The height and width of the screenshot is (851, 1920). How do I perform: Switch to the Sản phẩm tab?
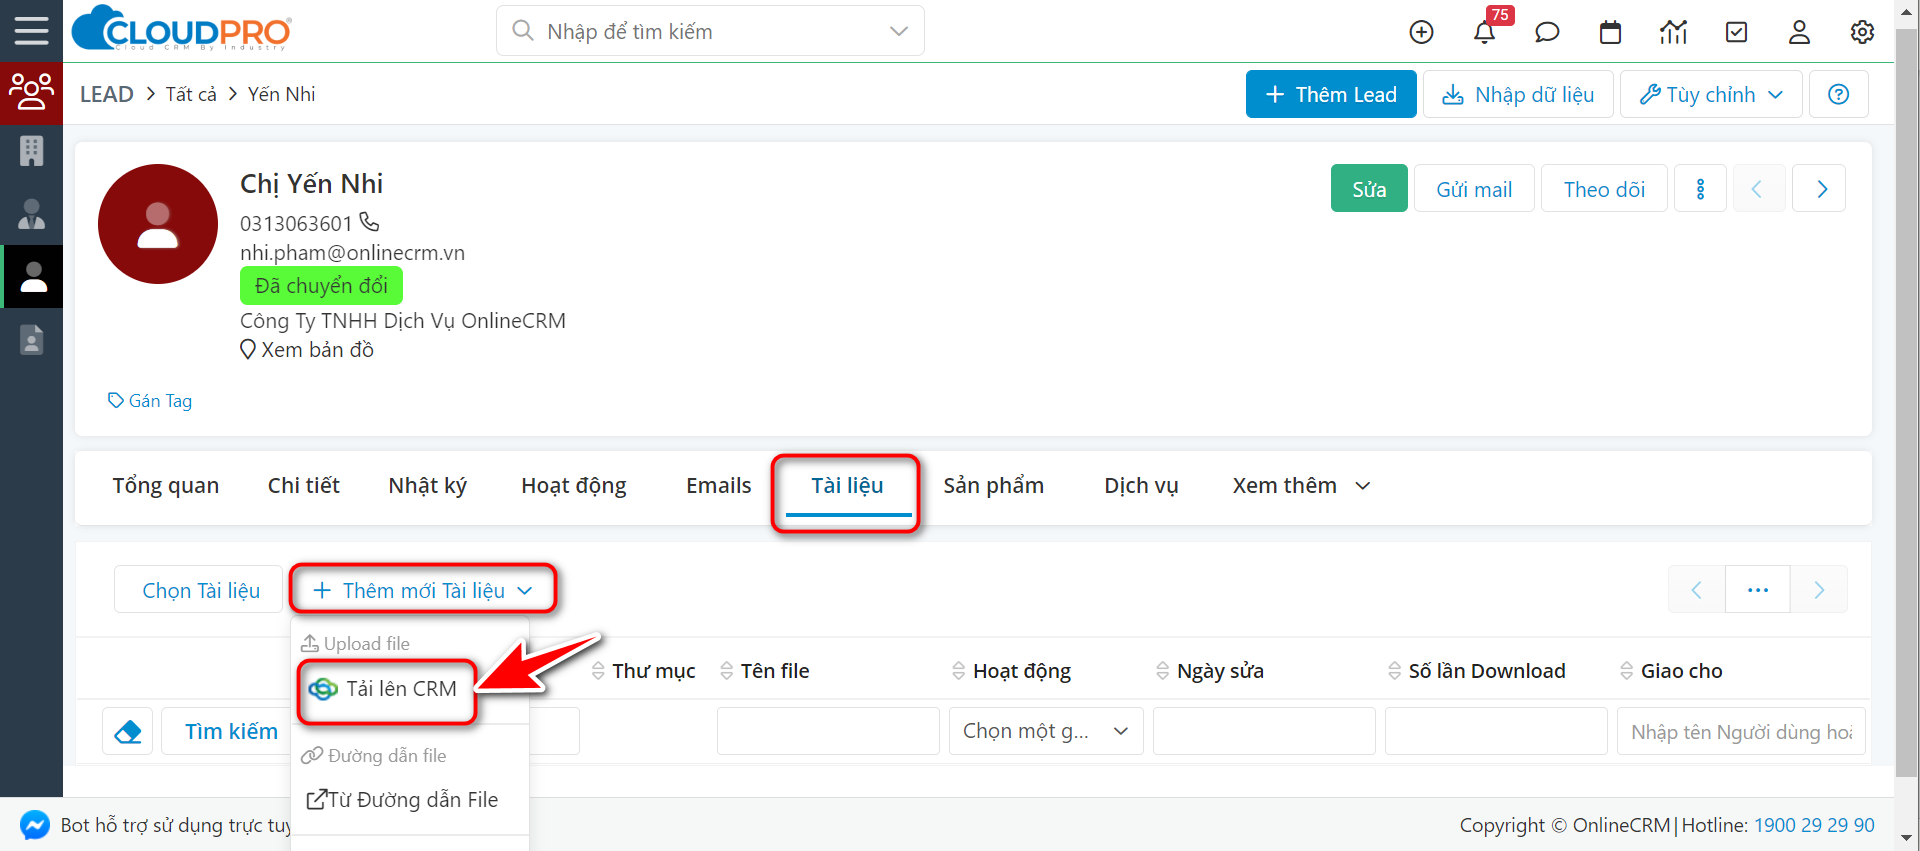[x=994, y=486]
